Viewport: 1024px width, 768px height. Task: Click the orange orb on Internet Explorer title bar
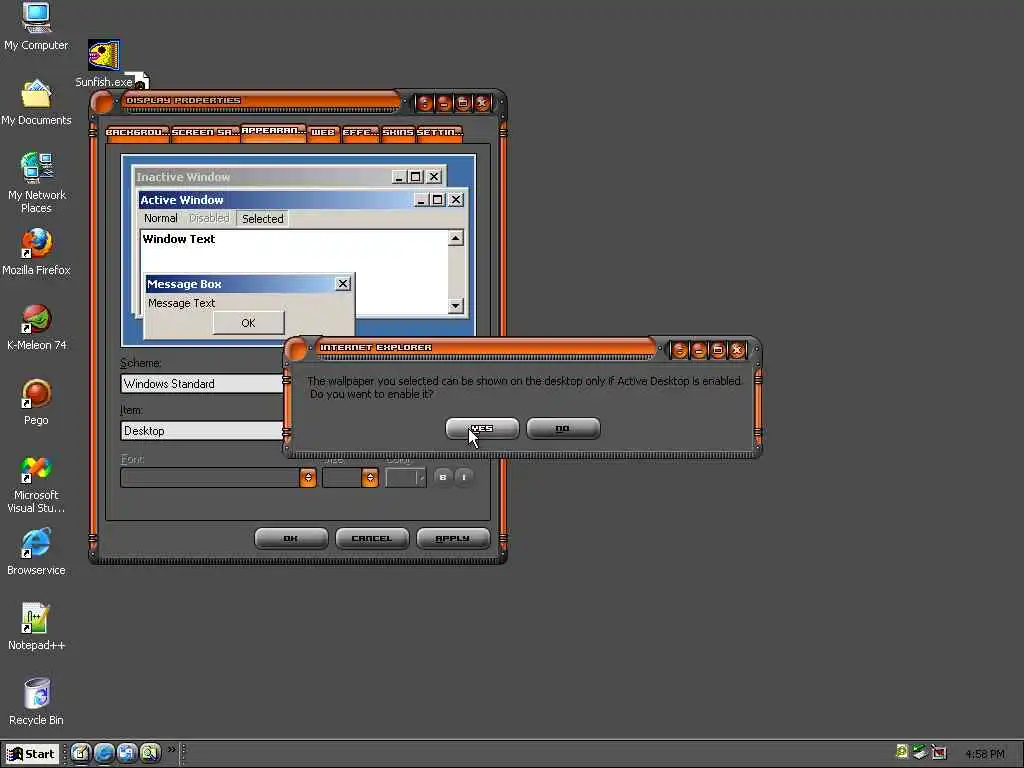[x=297, y=349]
